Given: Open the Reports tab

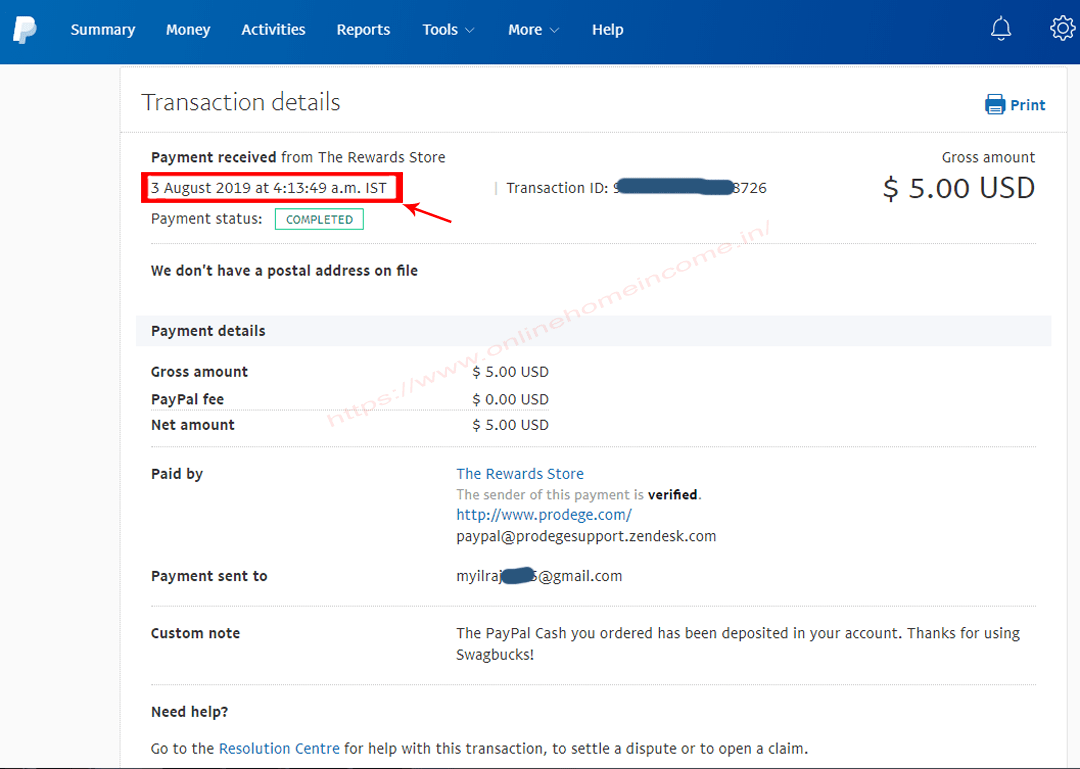Looking at the screenshot, I should tap(363, 30).
